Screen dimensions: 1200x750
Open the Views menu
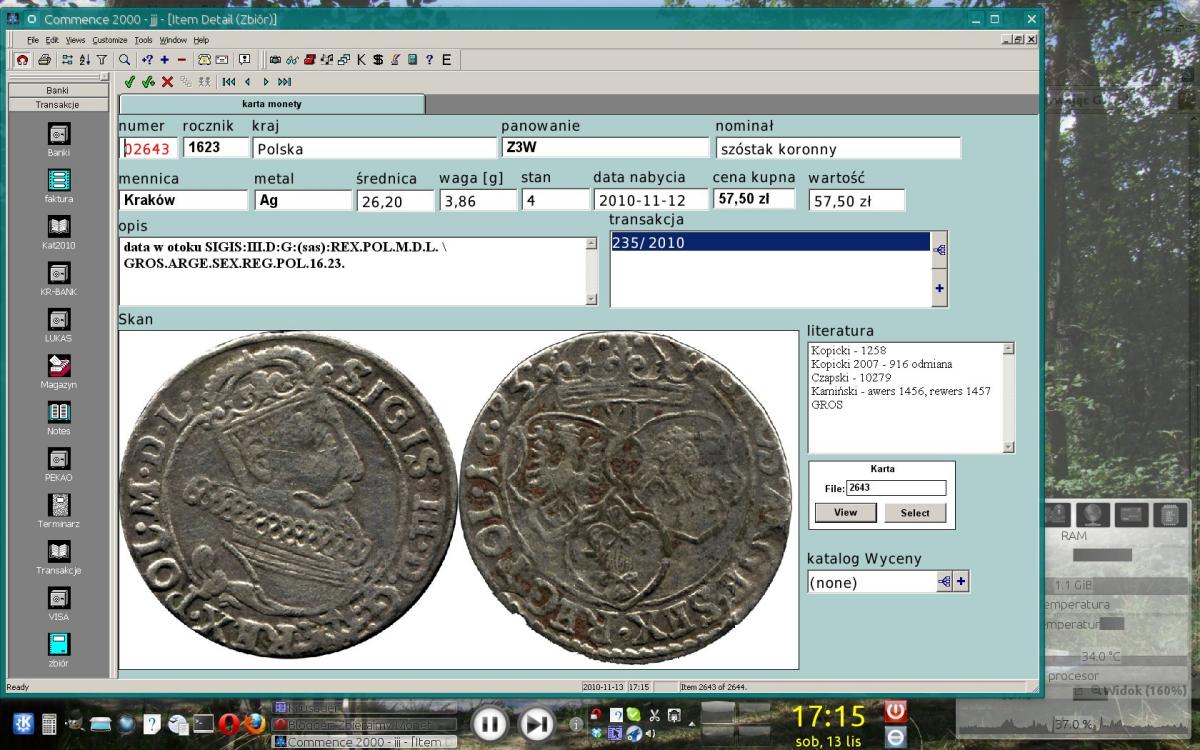point(76,40)
